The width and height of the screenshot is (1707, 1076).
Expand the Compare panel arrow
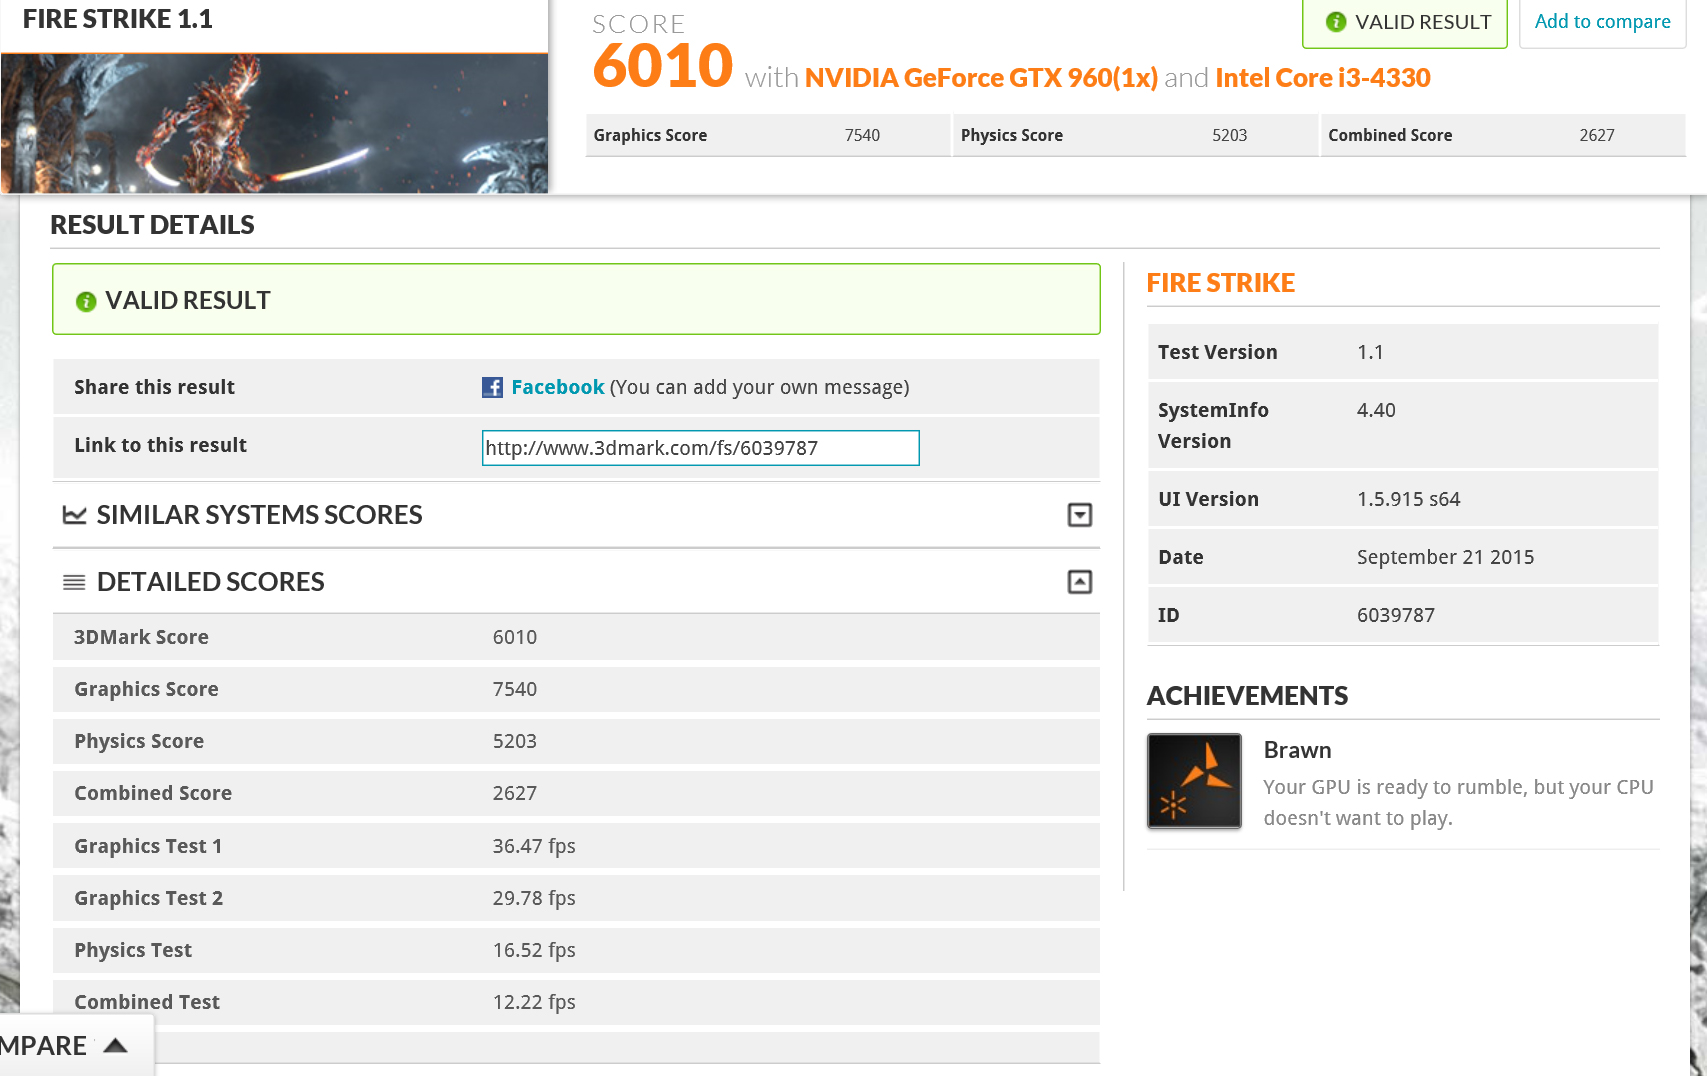[x=116, y=1045]
